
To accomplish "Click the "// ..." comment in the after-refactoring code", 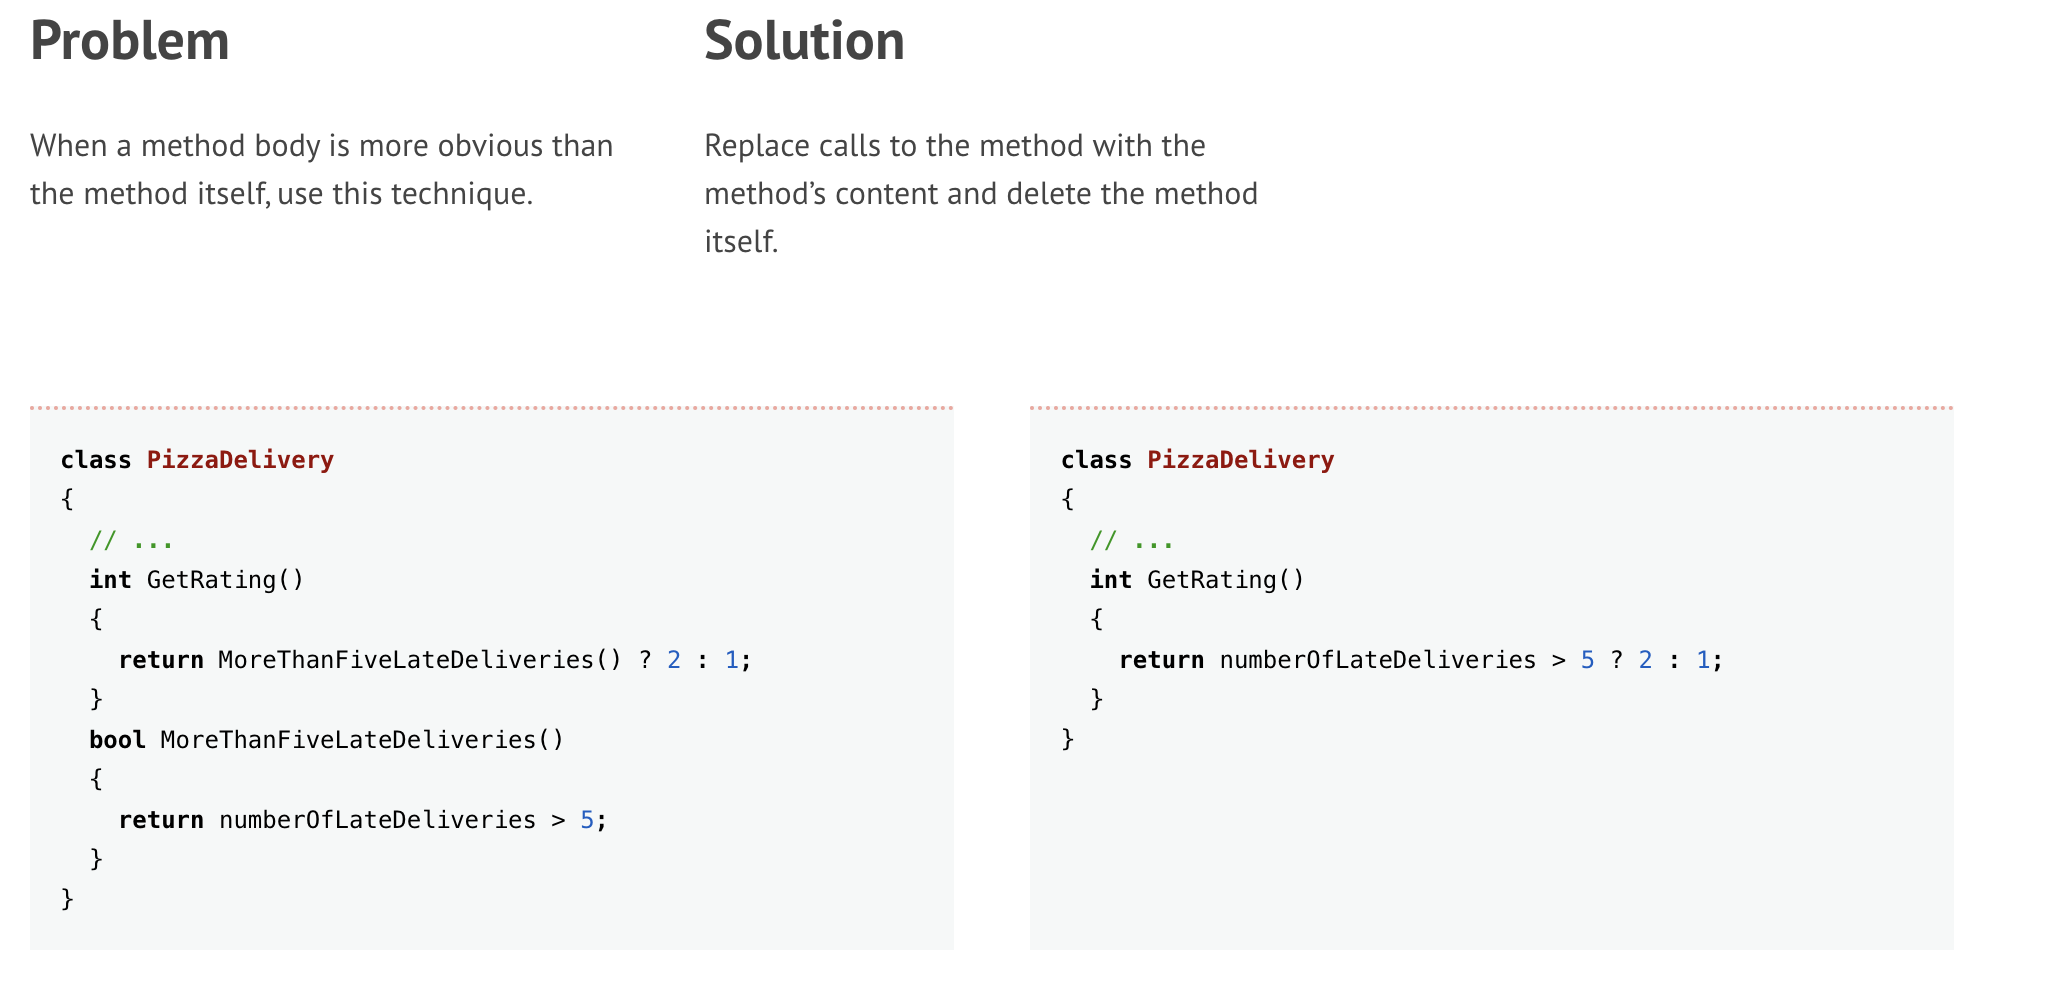I will pyautogui.click(x=1132, y=541).
